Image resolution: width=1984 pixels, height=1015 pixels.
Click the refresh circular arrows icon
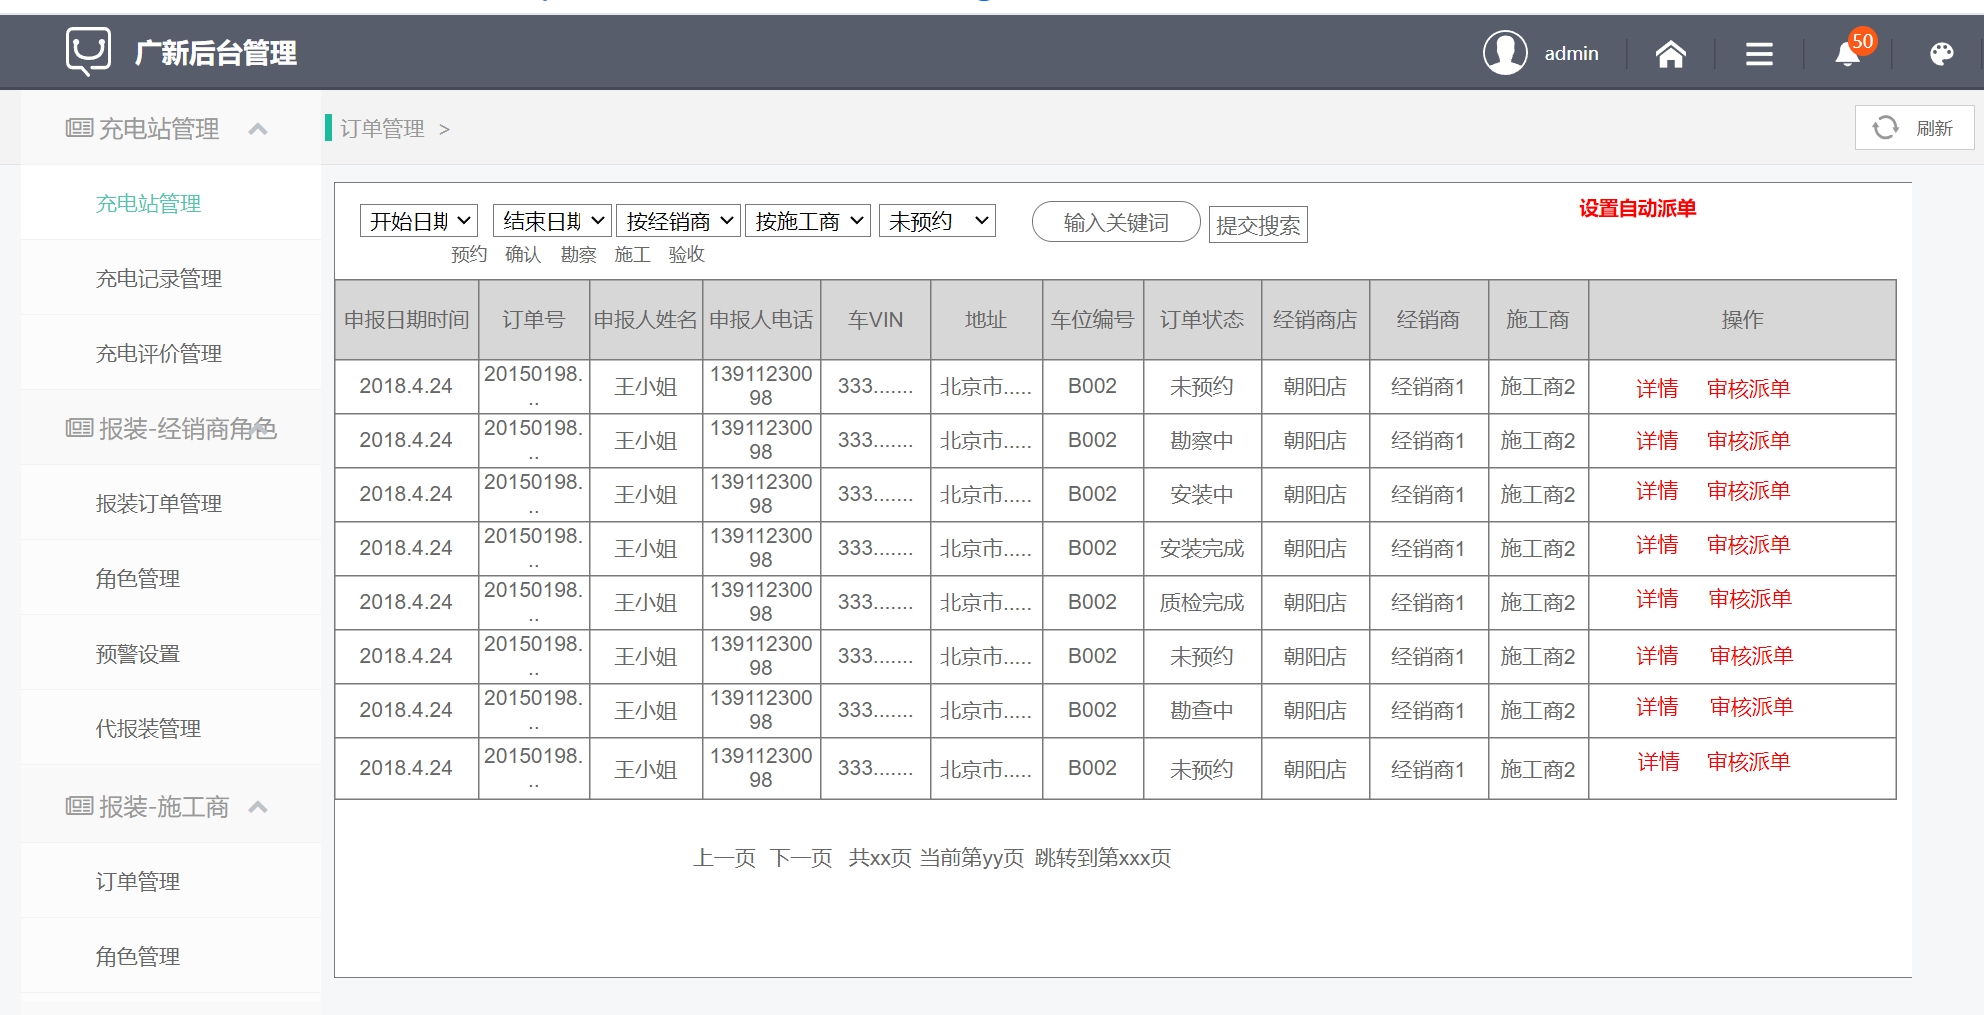(1885, 128)
